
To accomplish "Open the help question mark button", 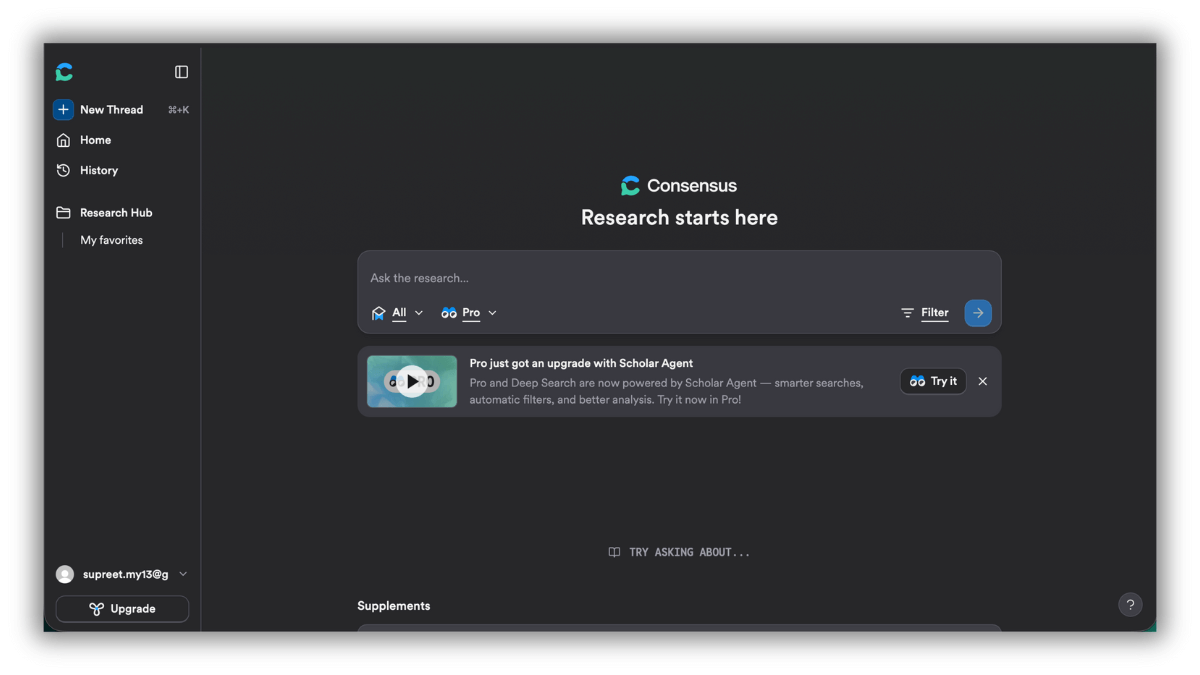I will pyautogui.click(x=1130, y=605).
